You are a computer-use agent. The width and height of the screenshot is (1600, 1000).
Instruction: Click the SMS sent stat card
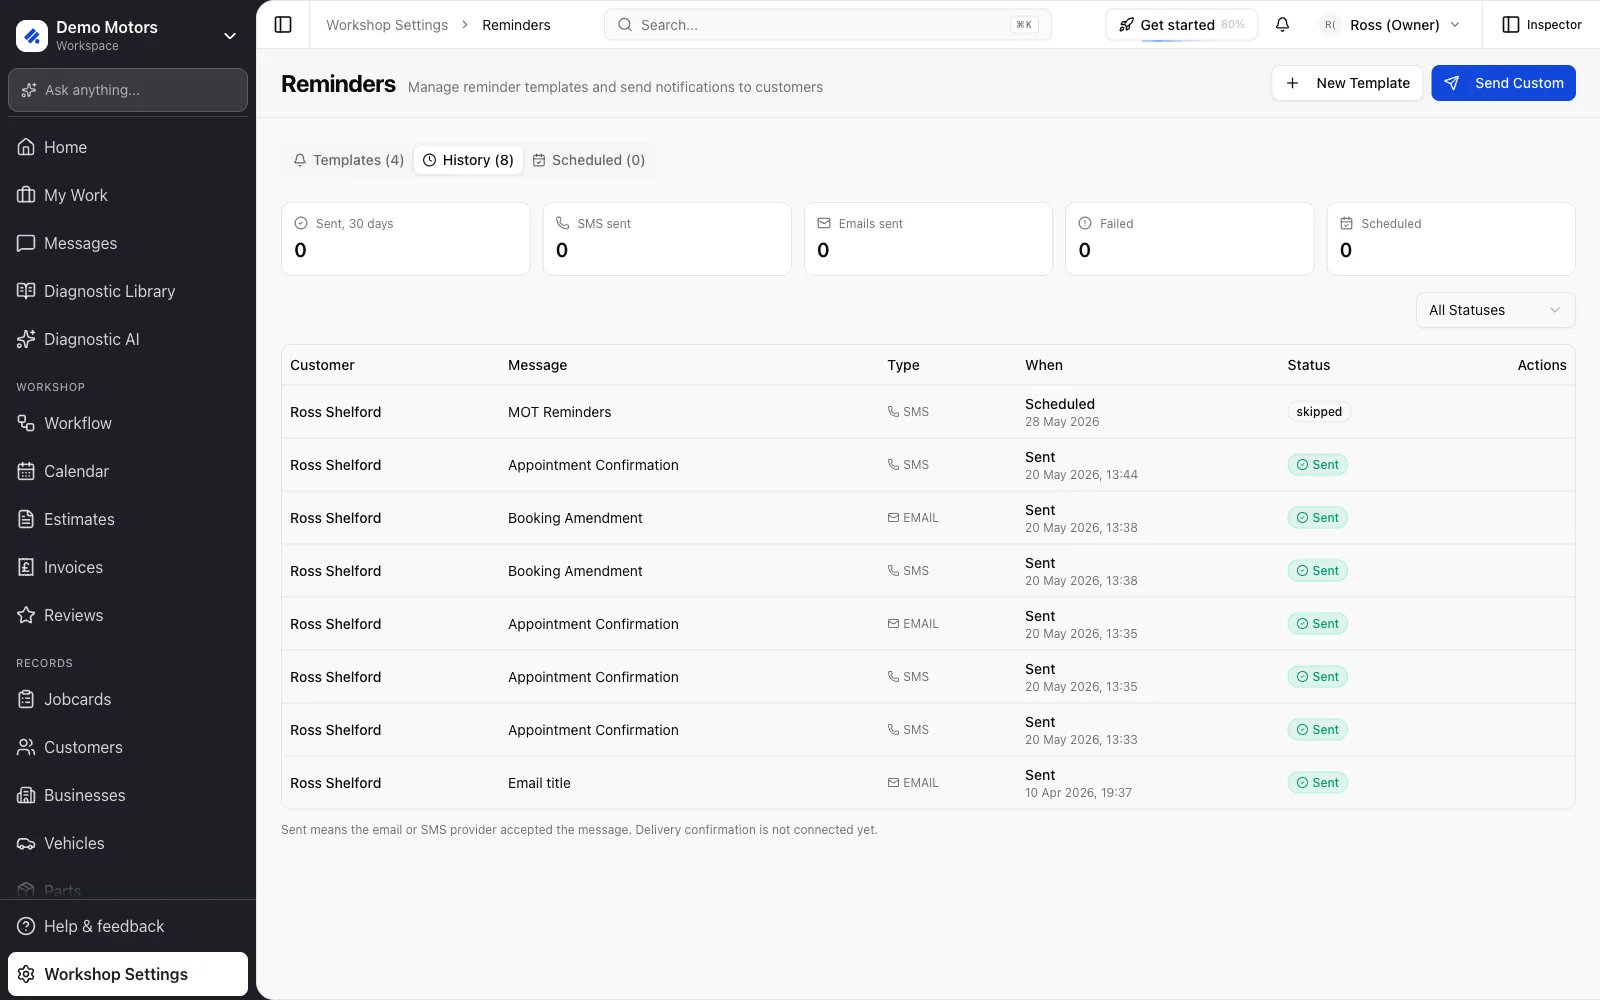pos(667,239)
